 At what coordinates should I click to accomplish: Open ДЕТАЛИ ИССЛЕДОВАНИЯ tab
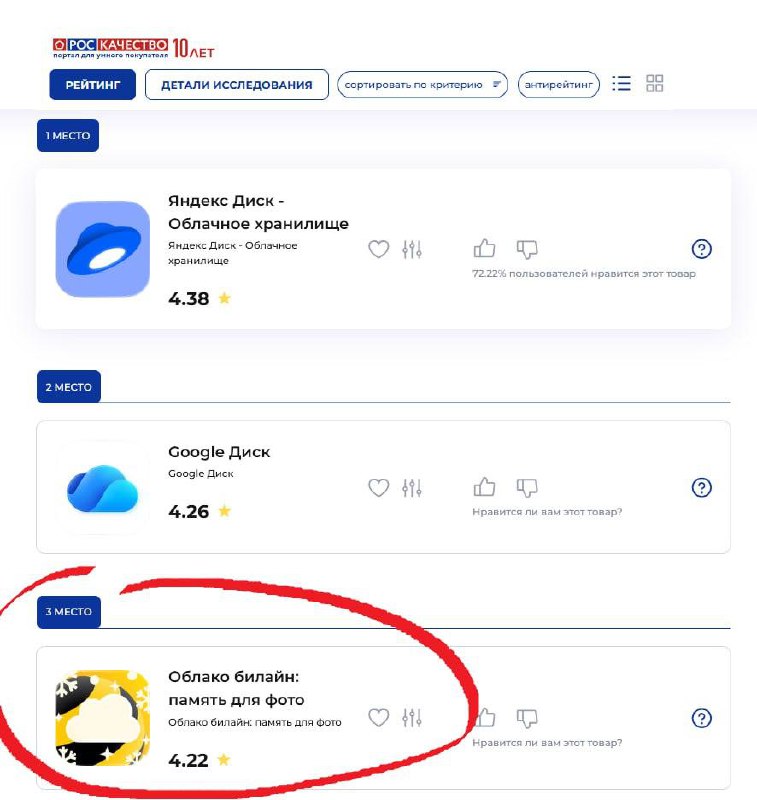point(237,85)
